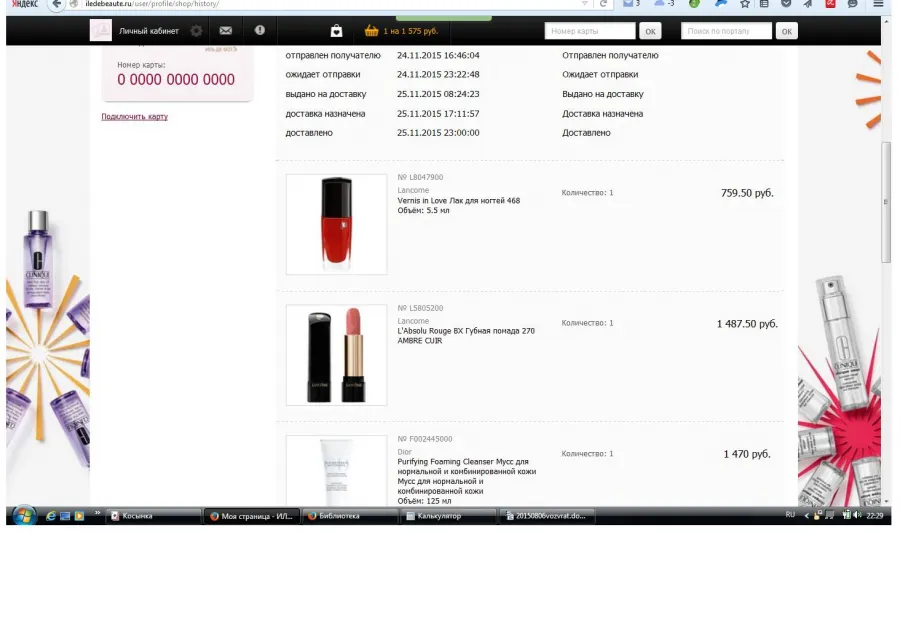Click order number № L8047900
Image resolution: width=900 pixels, height=624 pixels.
tap(420, 177)
